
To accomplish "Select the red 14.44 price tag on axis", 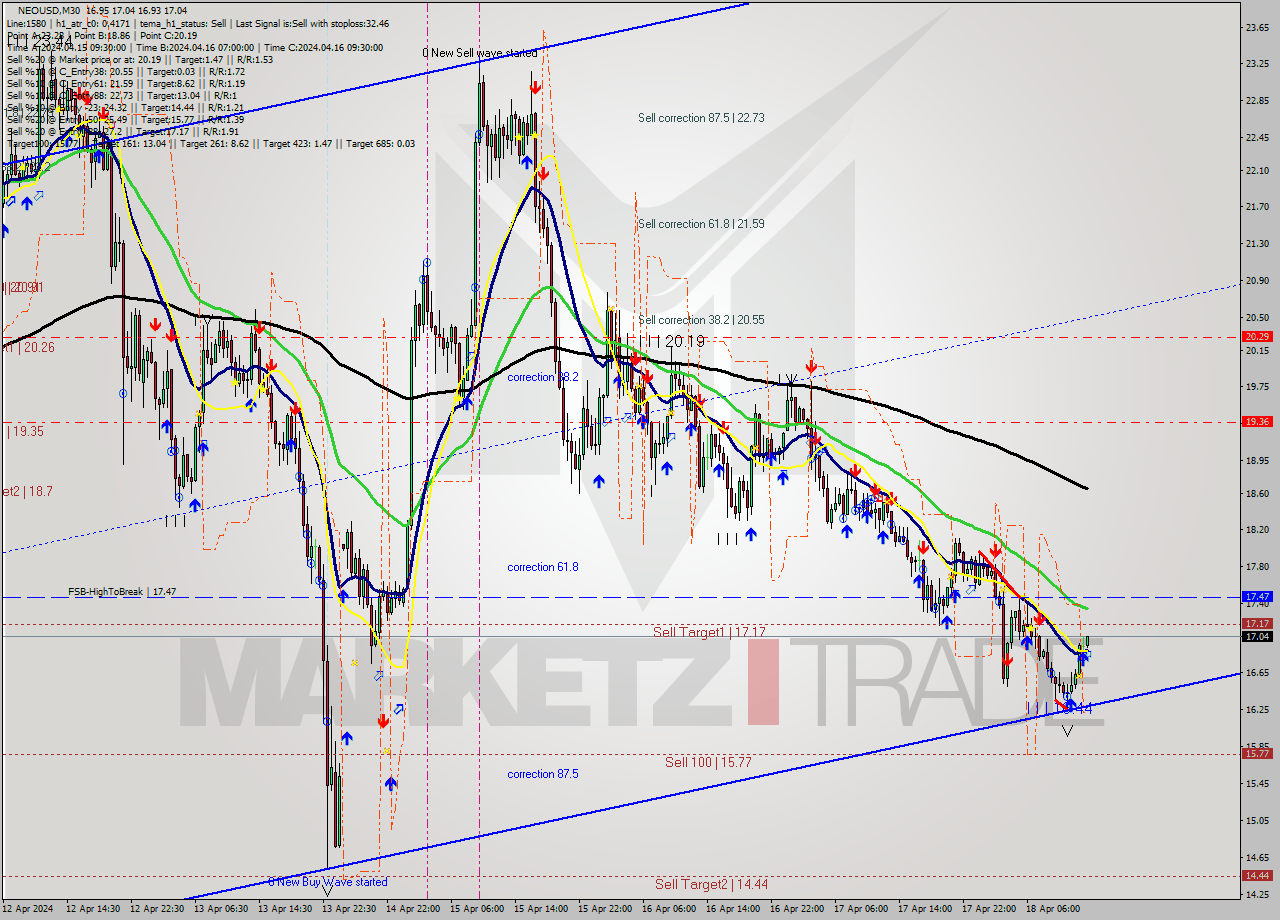I will [x=1257, y=876].
